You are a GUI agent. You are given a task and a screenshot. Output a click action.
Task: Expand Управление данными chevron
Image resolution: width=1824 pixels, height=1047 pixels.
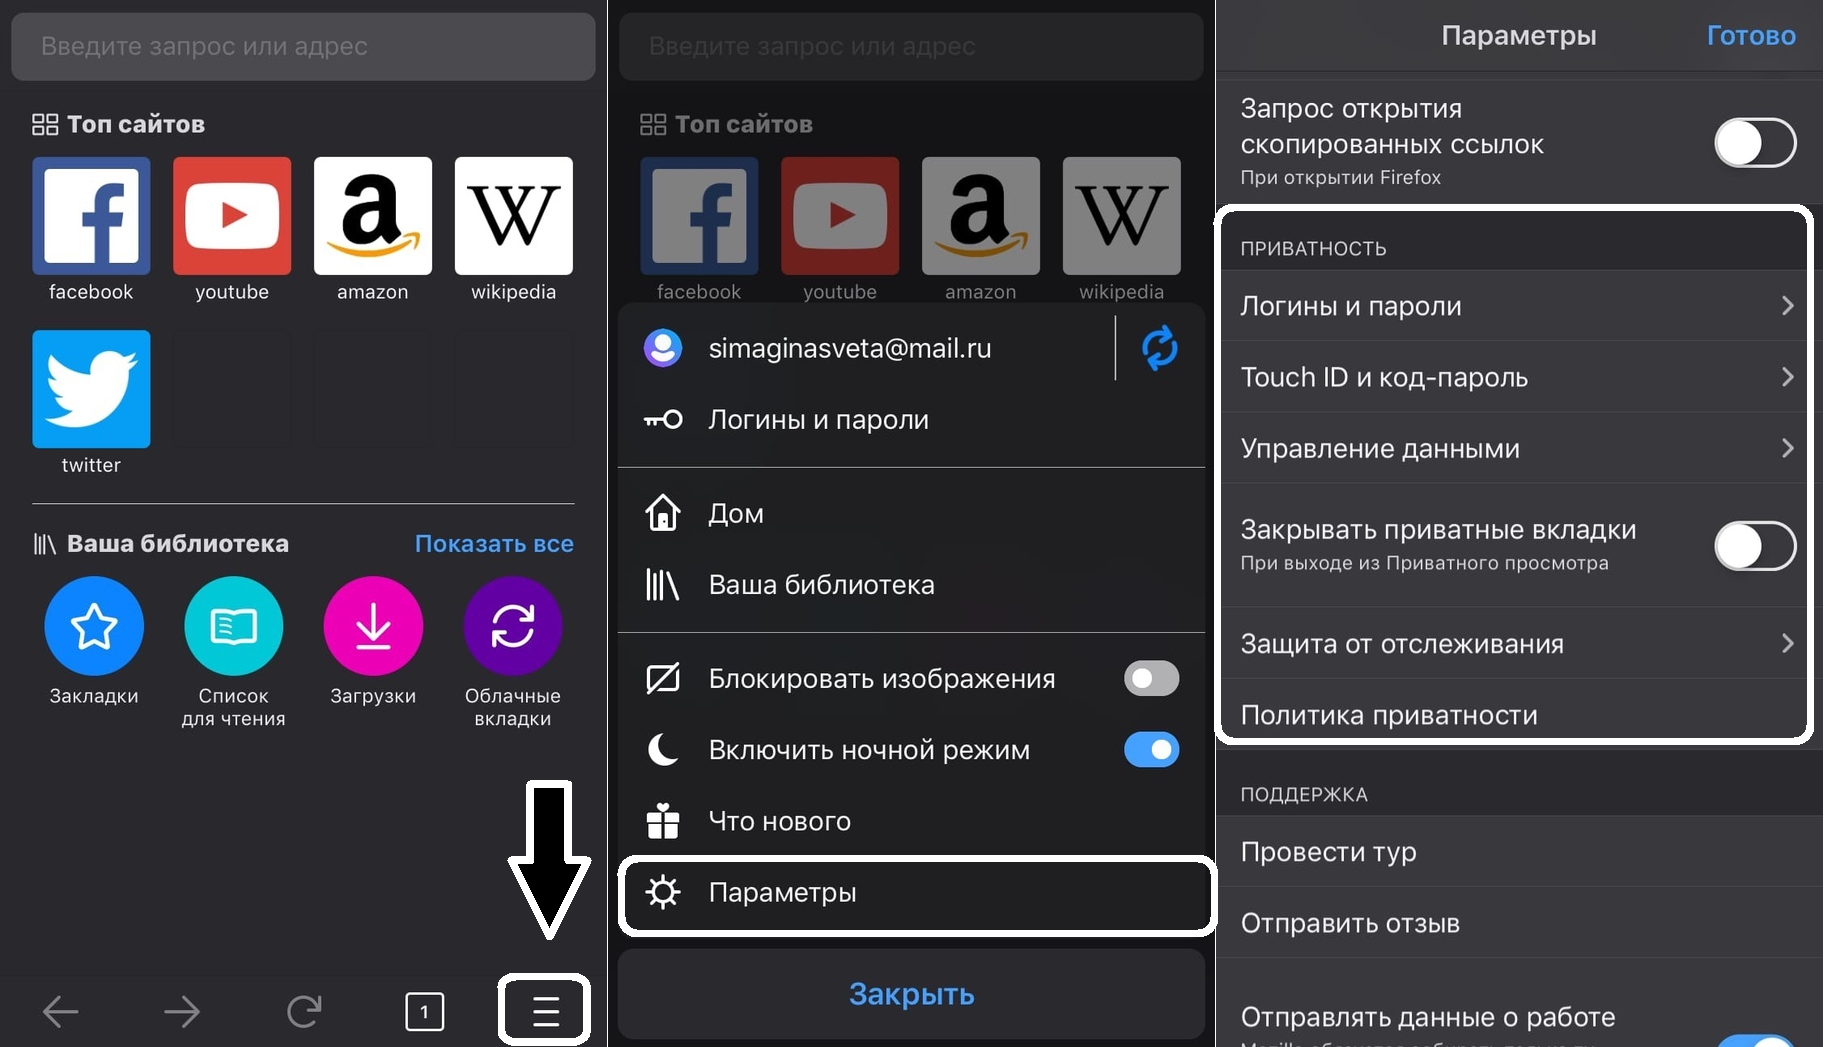(x=1788, y=448)
